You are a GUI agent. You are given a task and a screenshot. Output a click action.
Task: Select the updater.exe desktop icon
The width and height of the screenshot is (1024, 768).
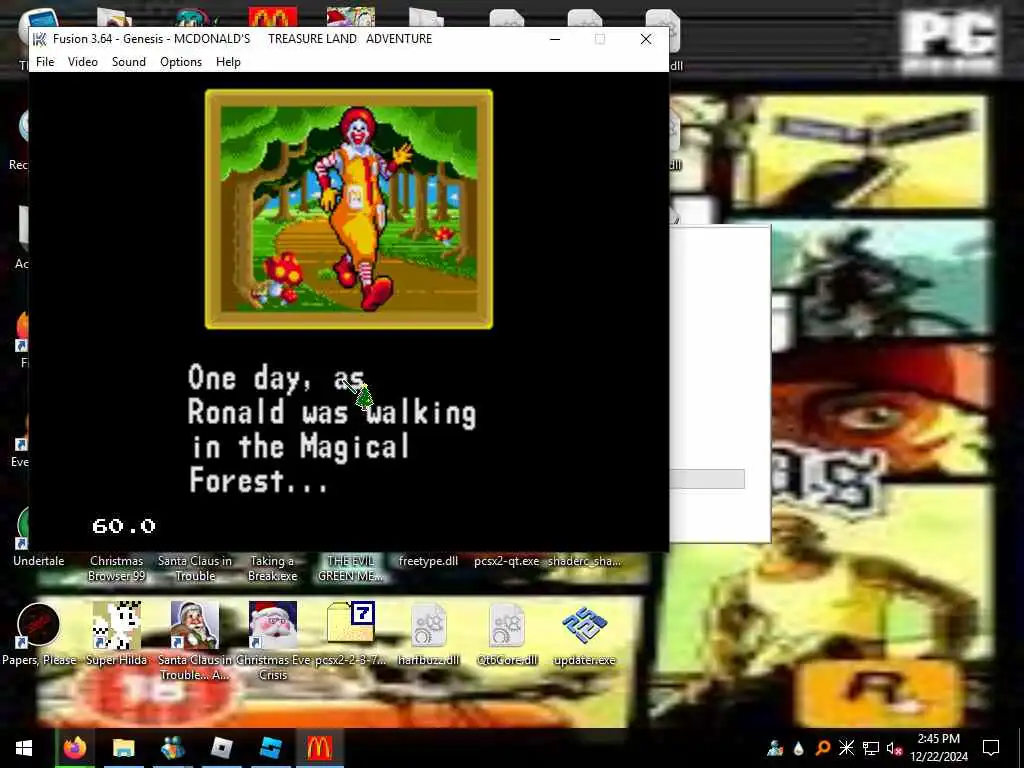pyautogui.click(x=584, y=633)
